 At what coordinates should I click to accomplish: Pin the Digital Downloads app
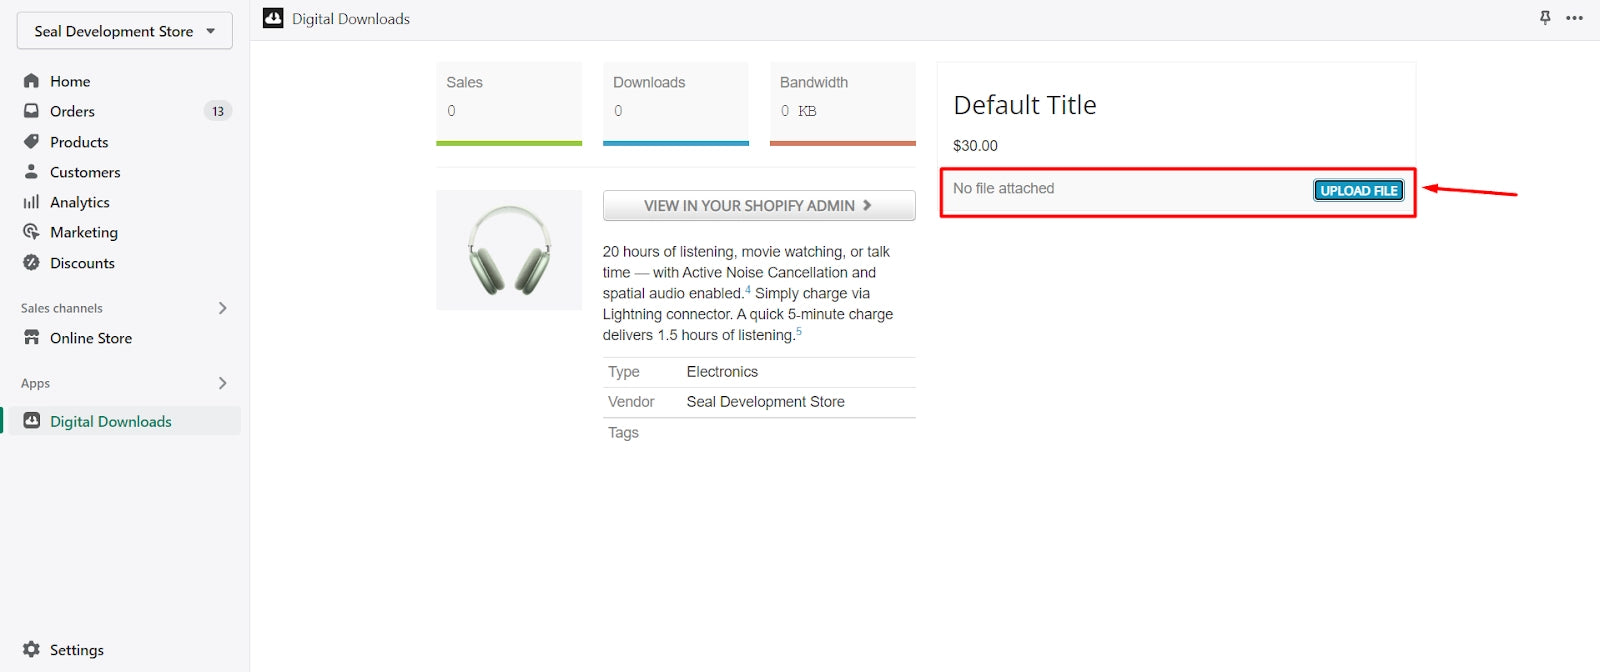point(1545,18)
